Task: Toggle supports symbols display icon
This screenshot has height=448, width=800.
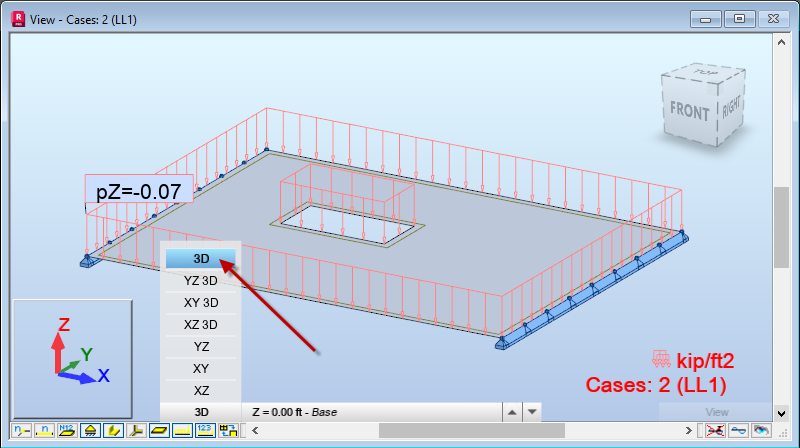Action: click(x=90, y=431)
